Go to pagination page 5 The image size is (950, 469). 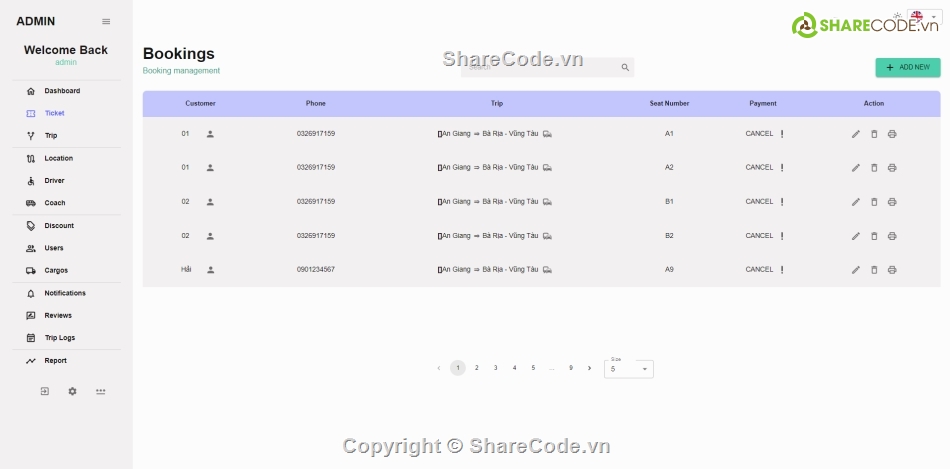coord(533,368)
